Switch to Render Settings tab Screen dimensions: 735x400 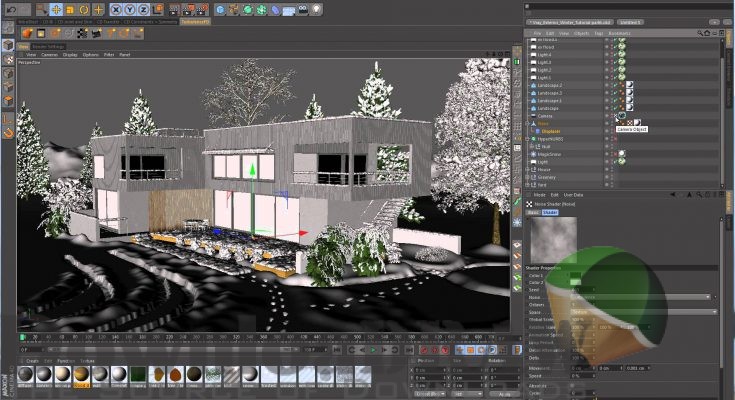50,46
